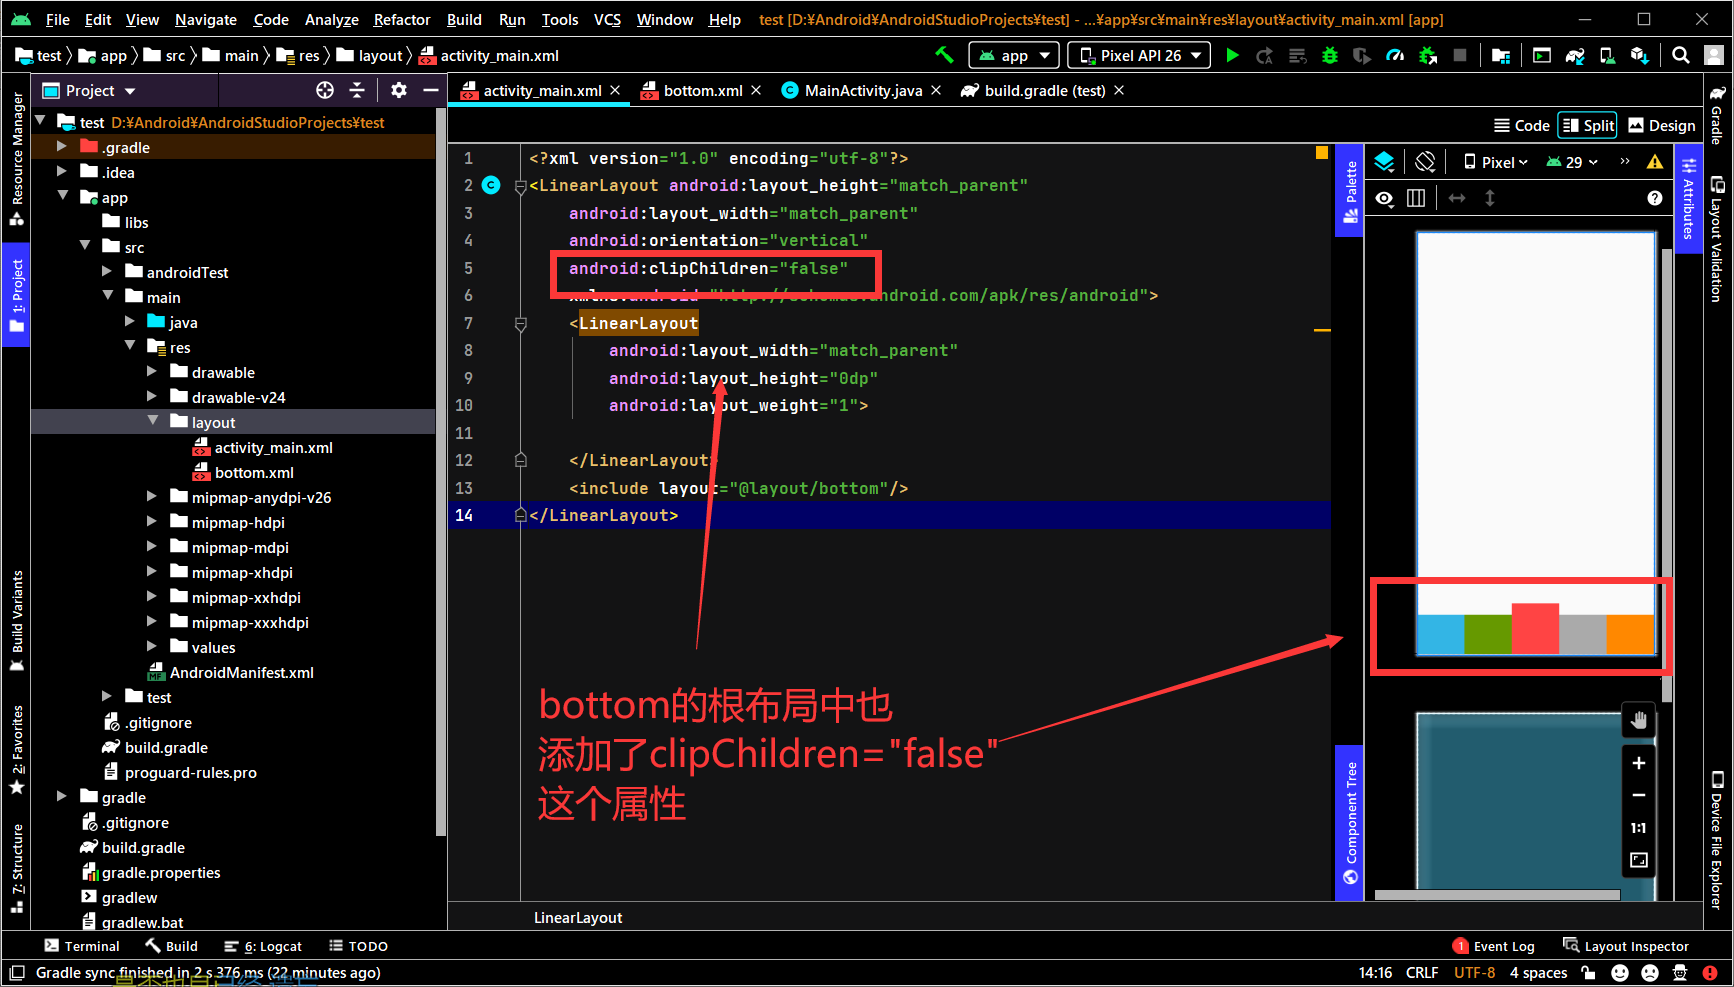Click the pan hand tool in preview
Image resolution: width=1734 pixels, height=987 pixels.
pyautogui.click(x=1638, y=720)
